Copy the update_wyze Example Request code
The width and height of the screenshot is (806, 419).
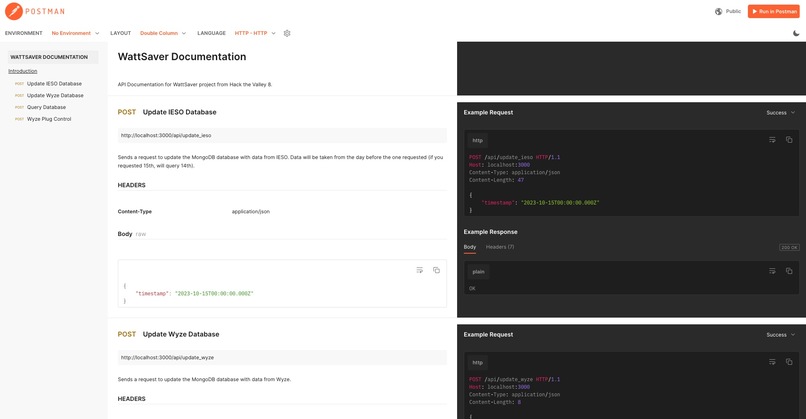coord(789,362)
